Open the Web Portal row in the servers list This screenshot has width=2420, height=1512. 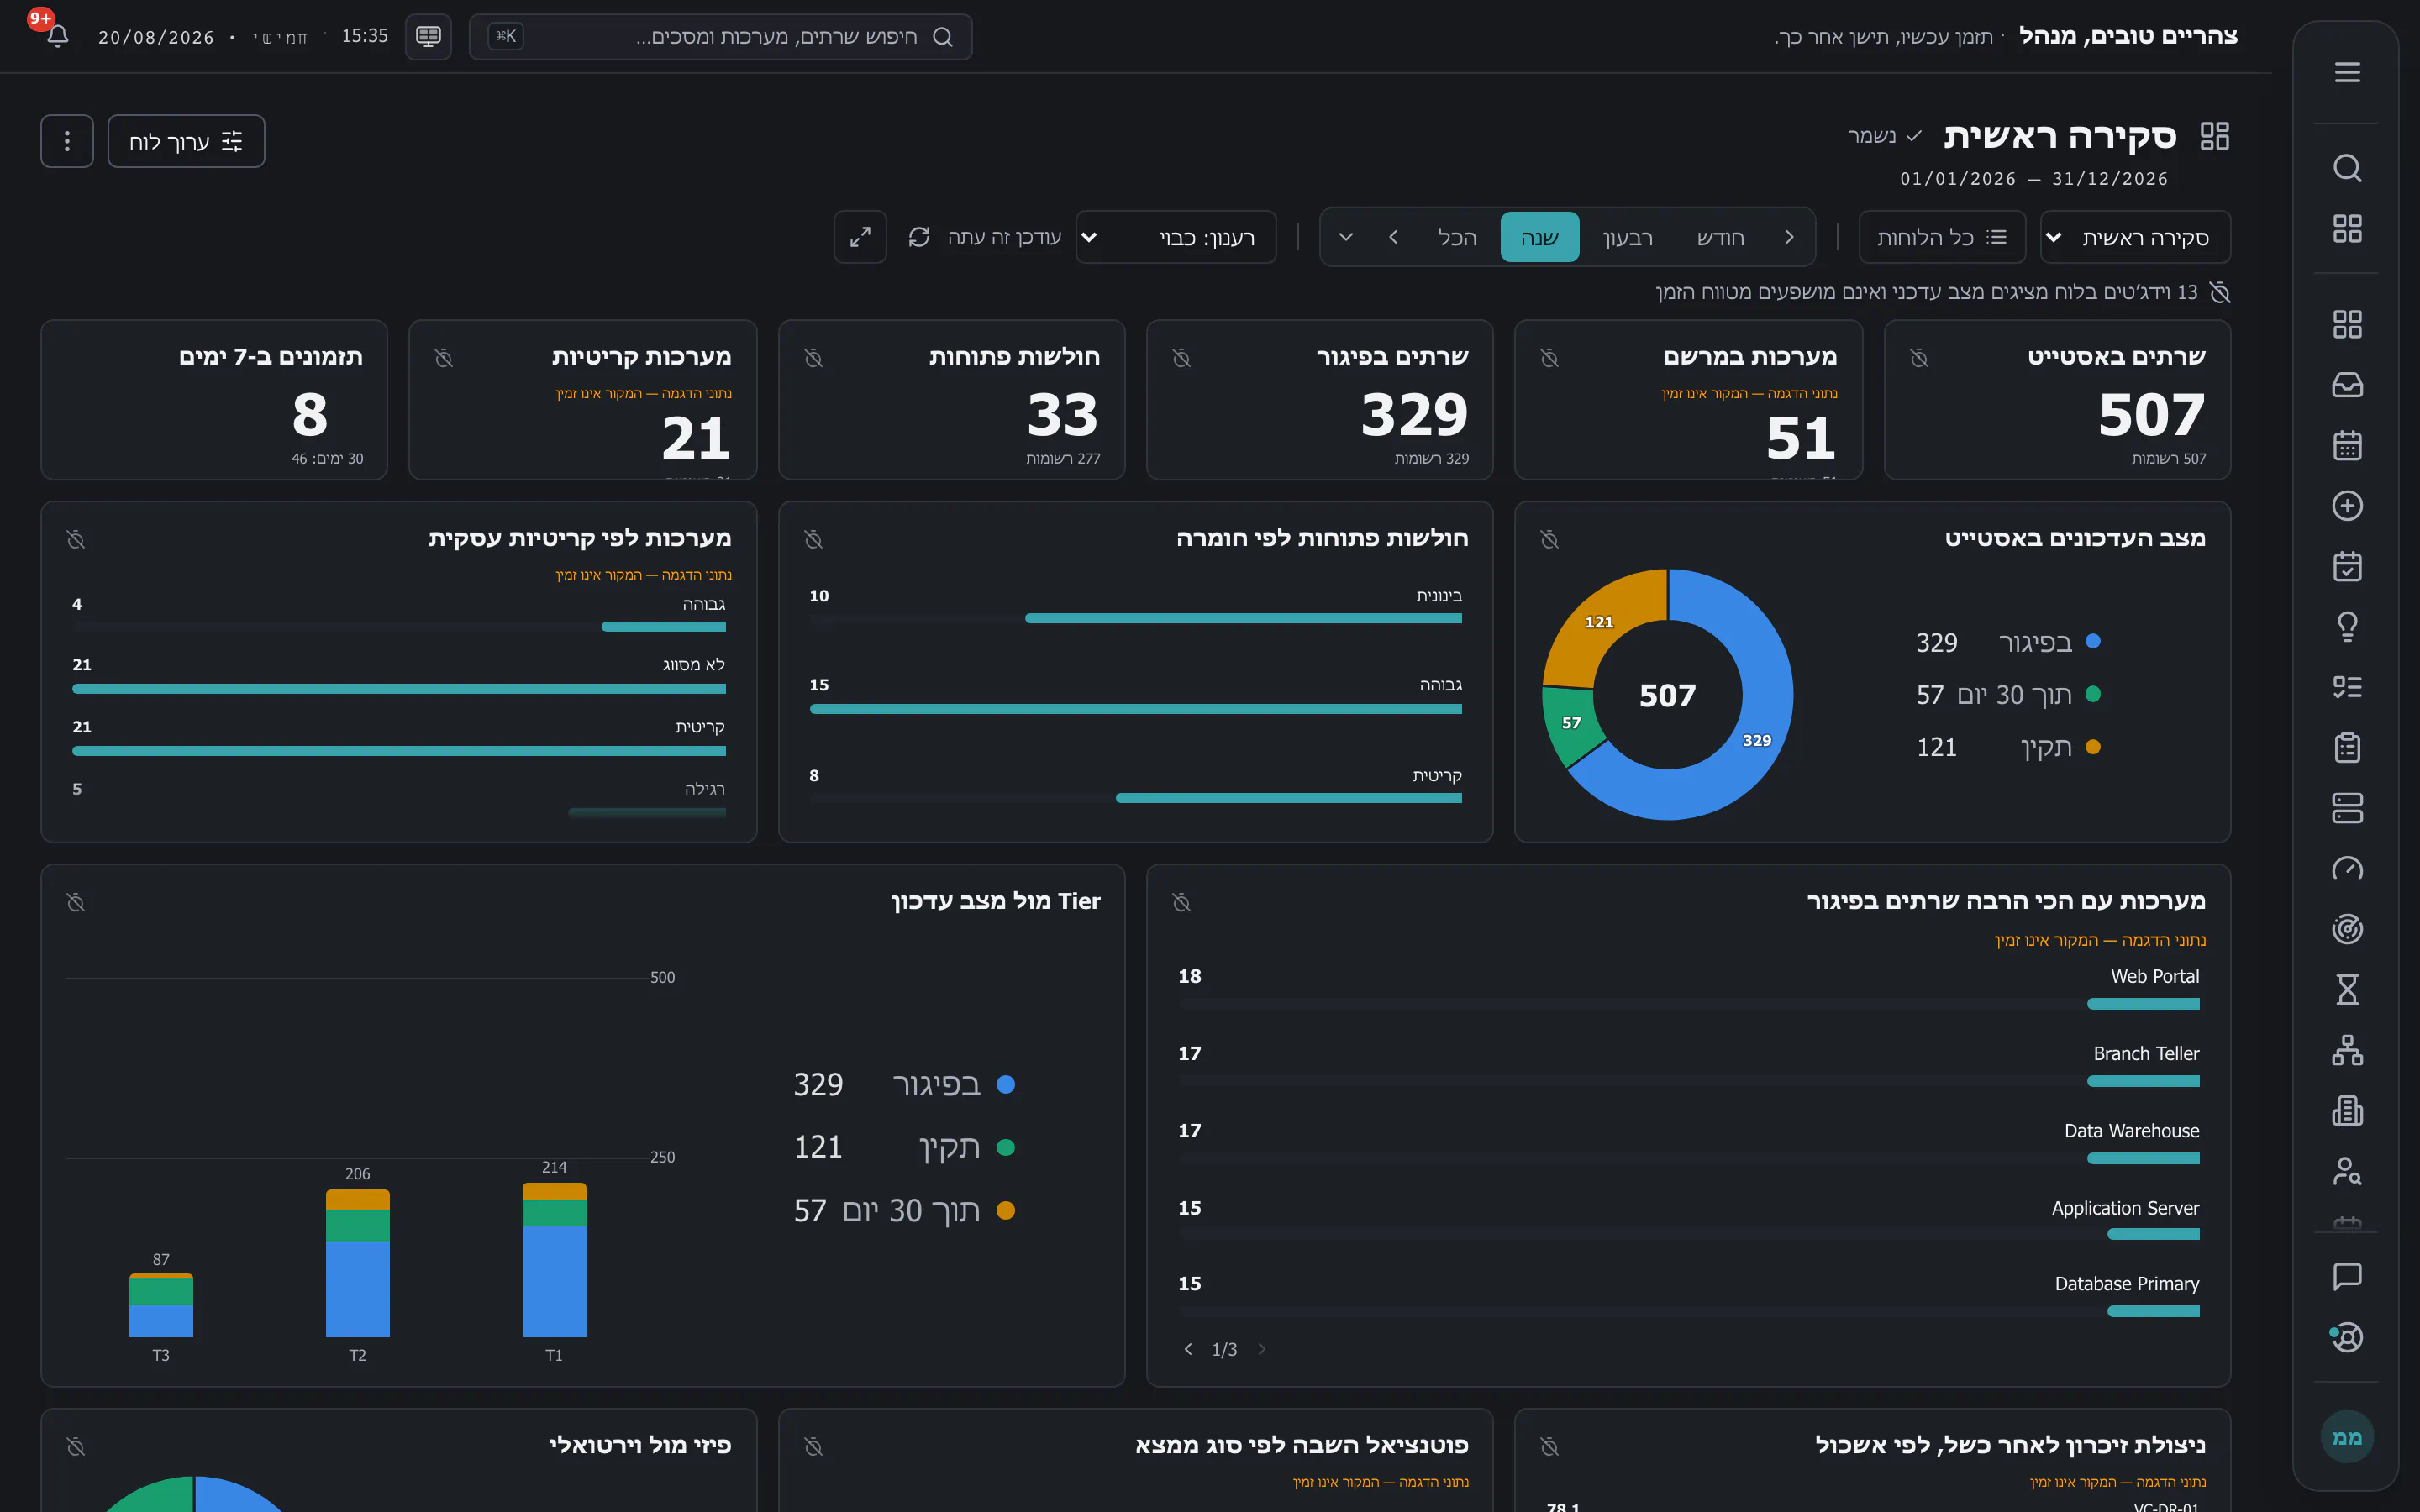tap(1689, 989)
